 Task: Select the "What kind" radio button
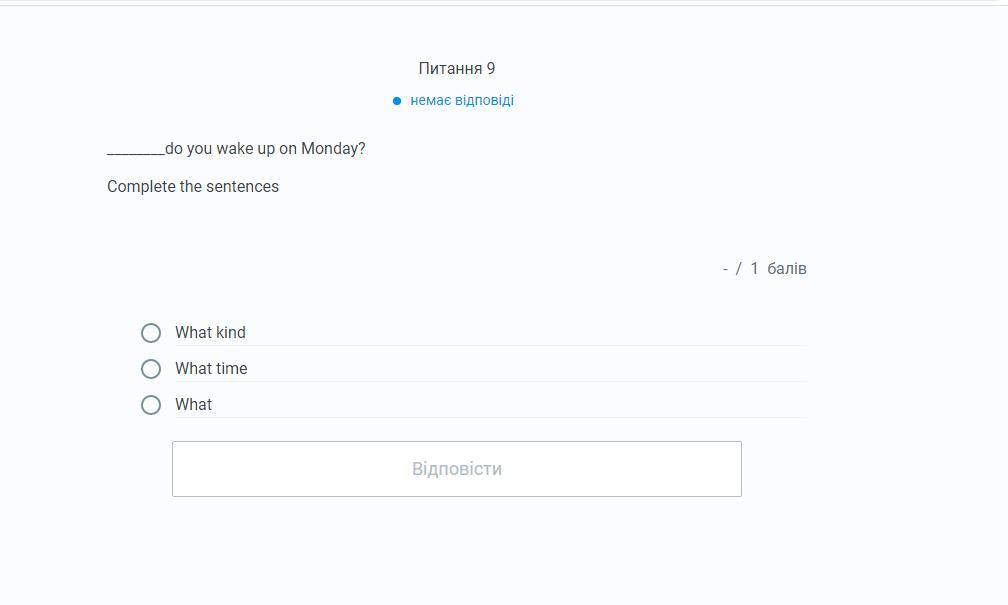pyautogui.click(x=151, y=333)
